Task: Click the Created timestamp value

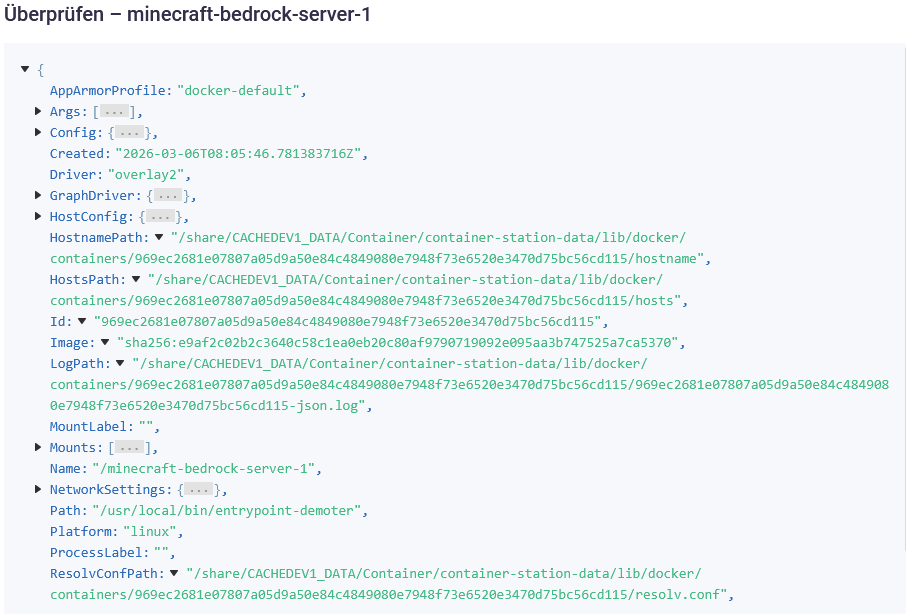Action: [x=240, y=154]
